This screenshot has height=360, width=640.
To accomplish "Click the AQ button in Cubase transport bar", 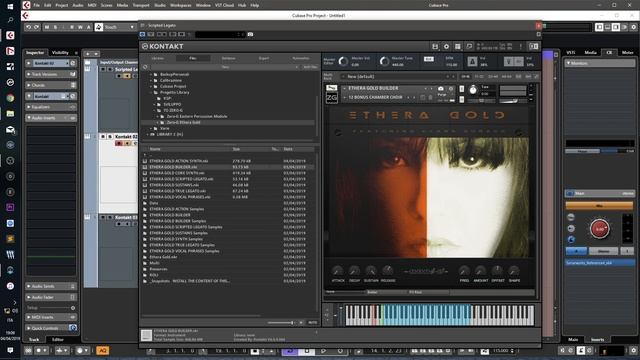I will (x=102, y=351).
